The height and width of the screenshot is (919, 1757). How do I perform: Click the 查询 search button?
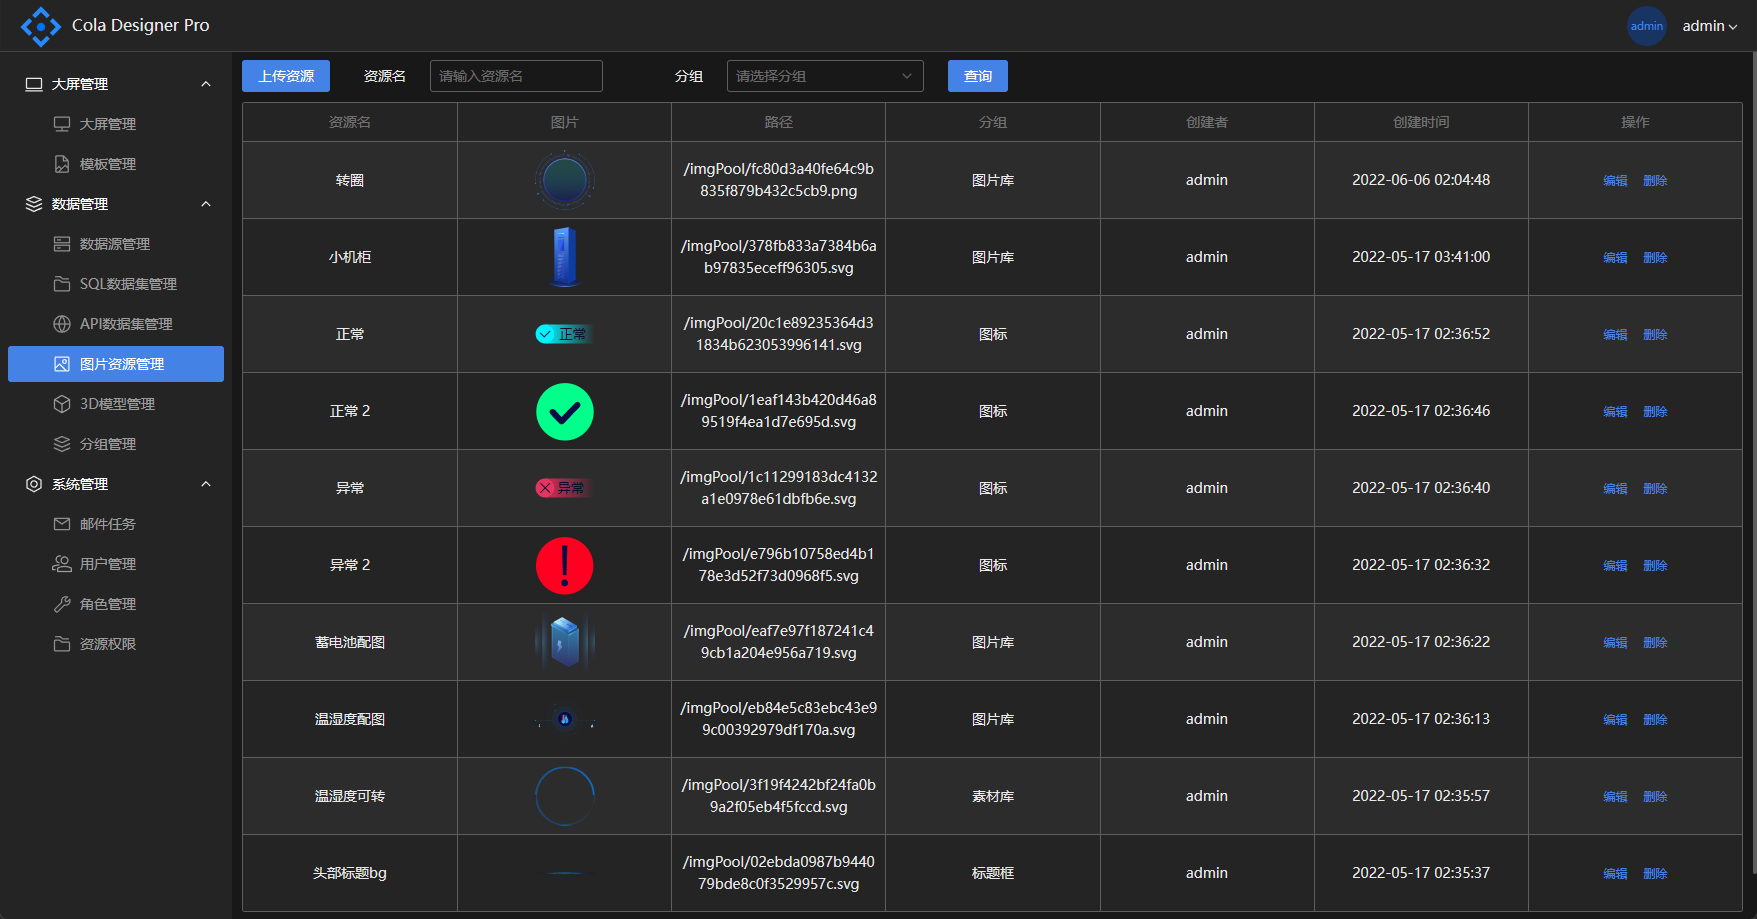coord(977,76)
